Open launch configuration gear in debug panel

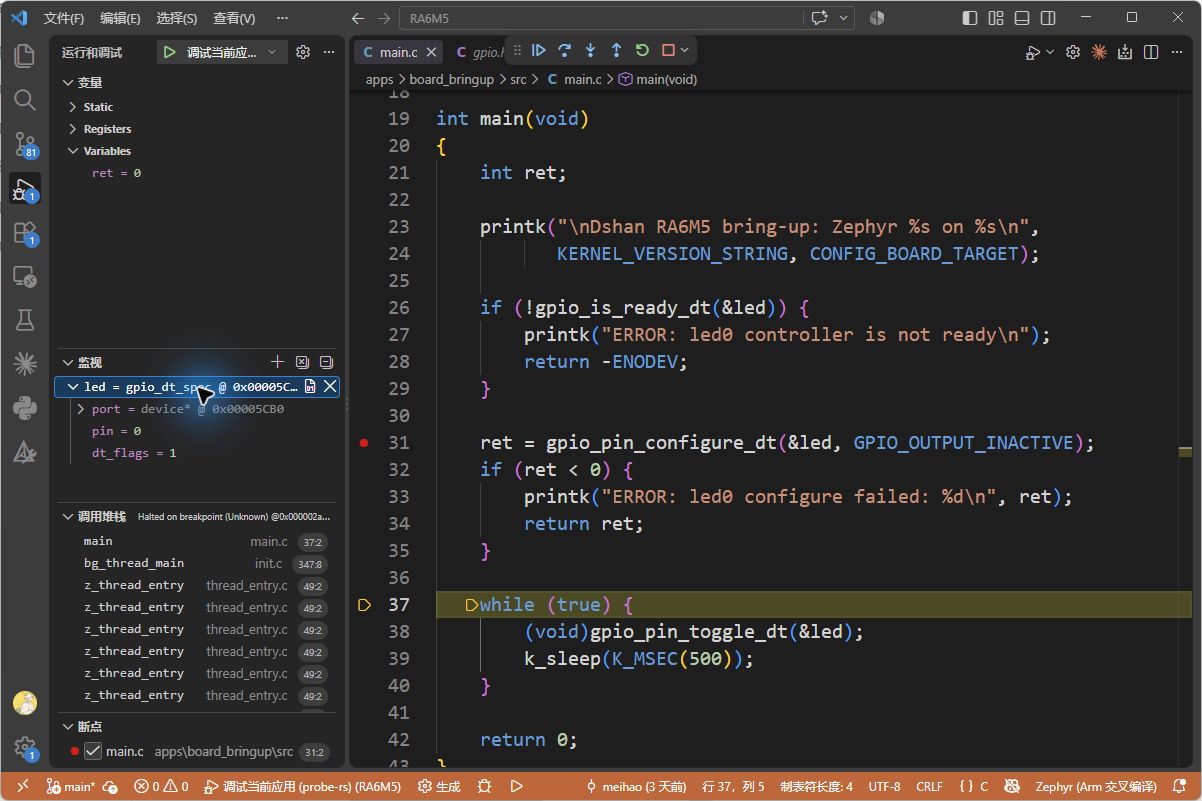coord(303,52)
